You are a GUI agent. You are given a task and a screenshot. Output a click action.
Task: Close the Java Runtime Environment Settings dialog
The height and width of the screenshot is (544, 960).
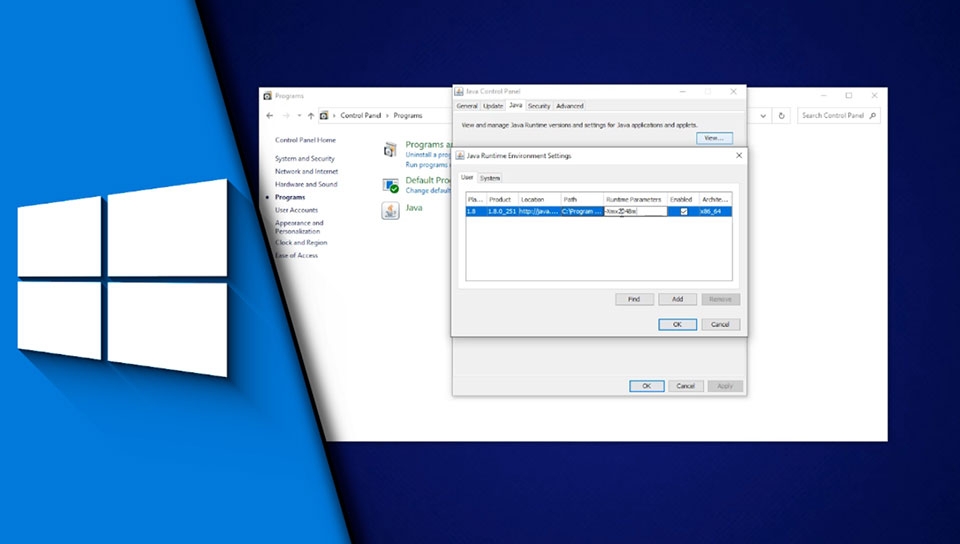tap(739, 155)
